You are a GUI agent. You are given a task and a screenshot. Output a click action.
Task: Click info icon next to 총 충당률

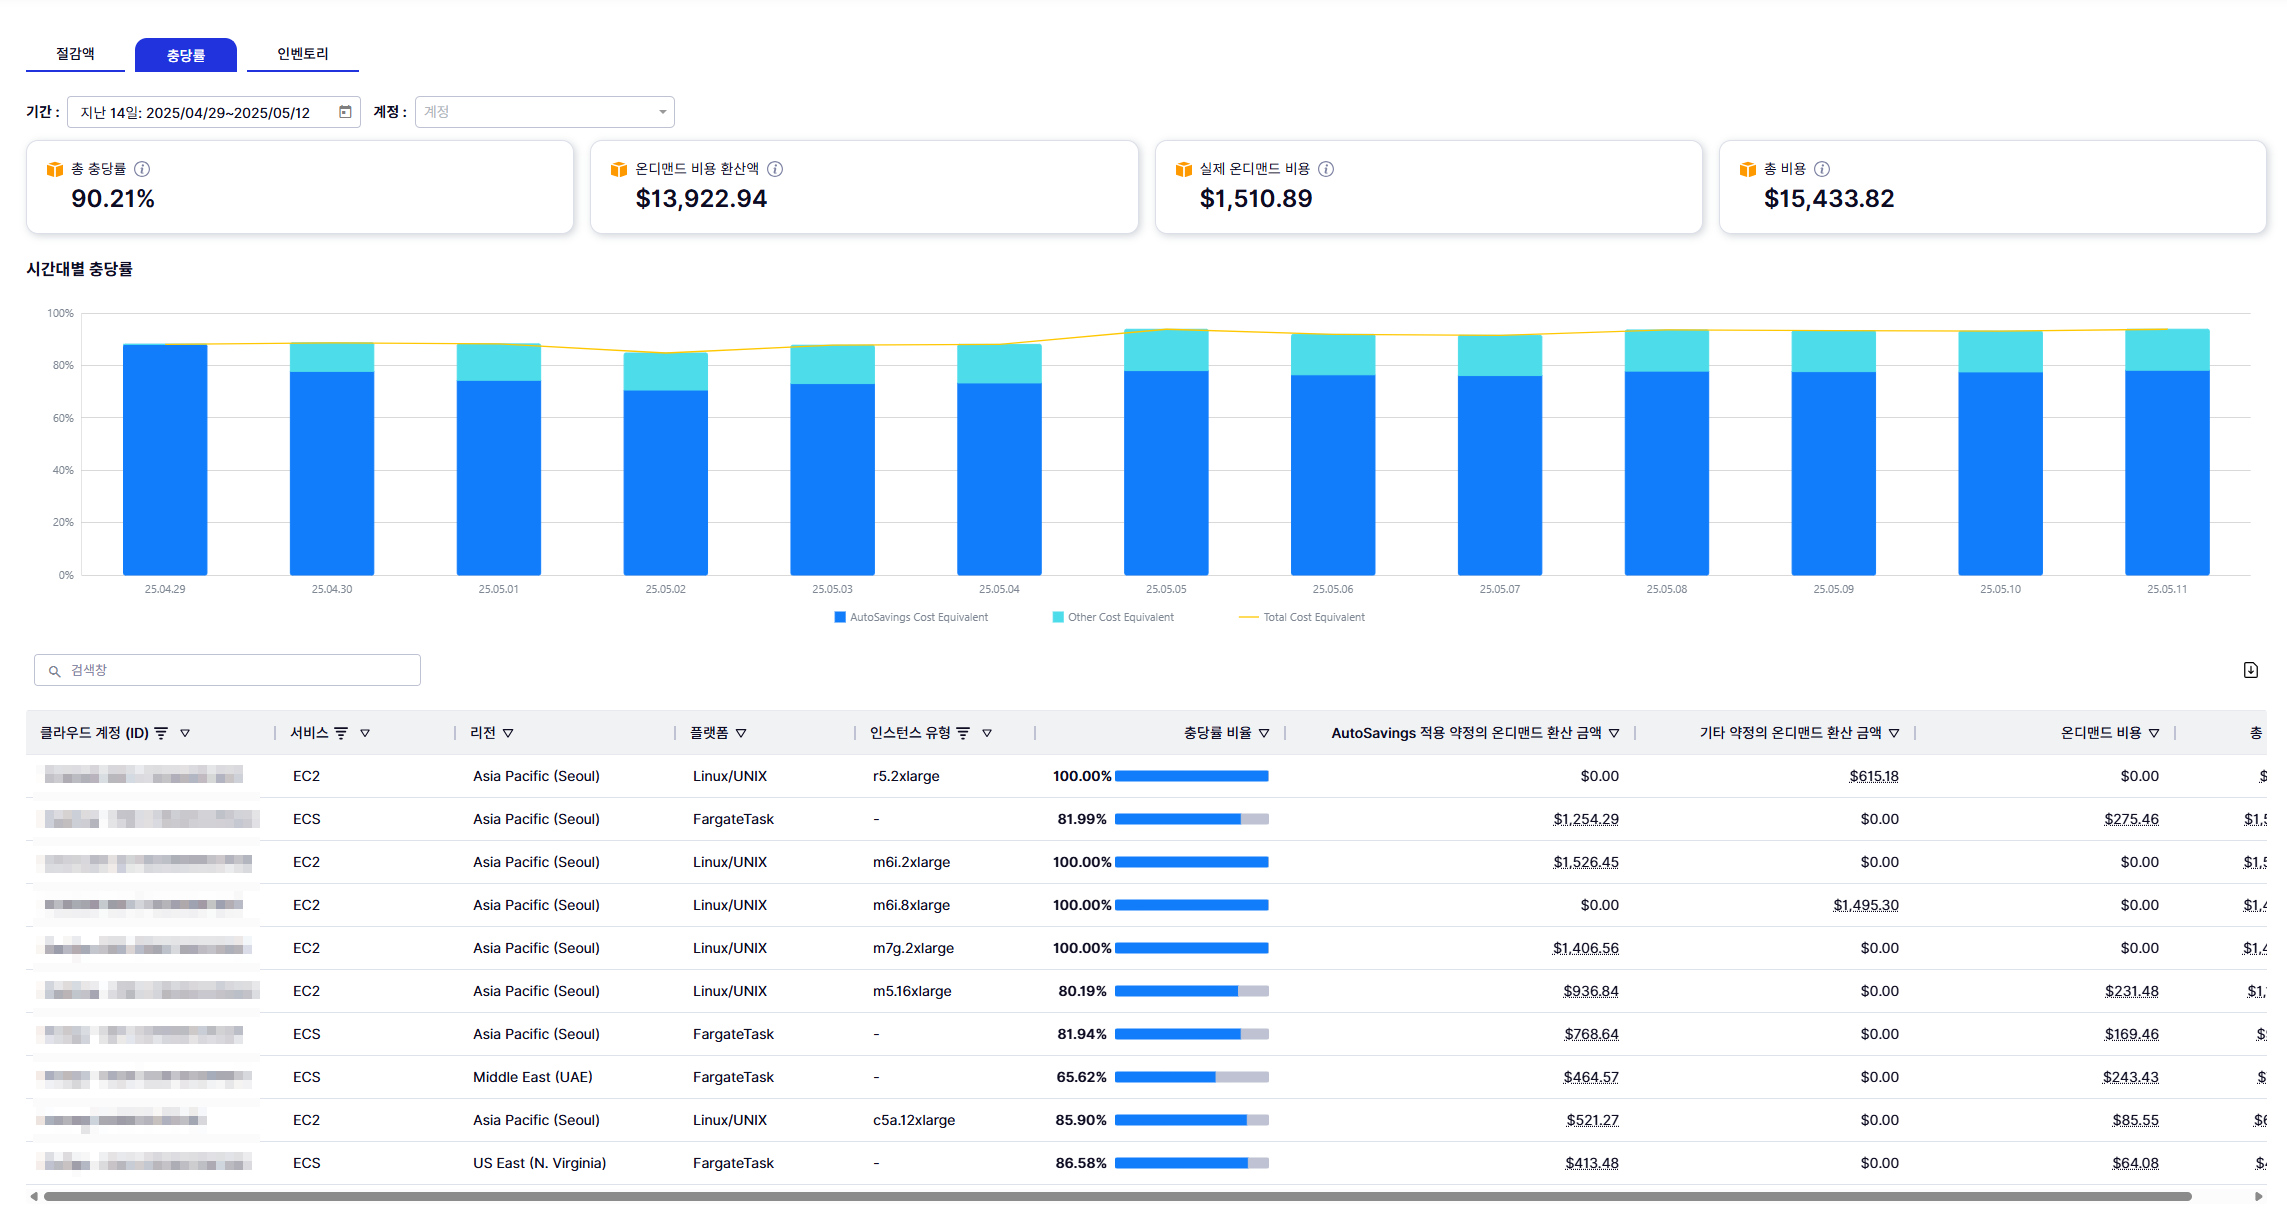[x=142, y=169]
